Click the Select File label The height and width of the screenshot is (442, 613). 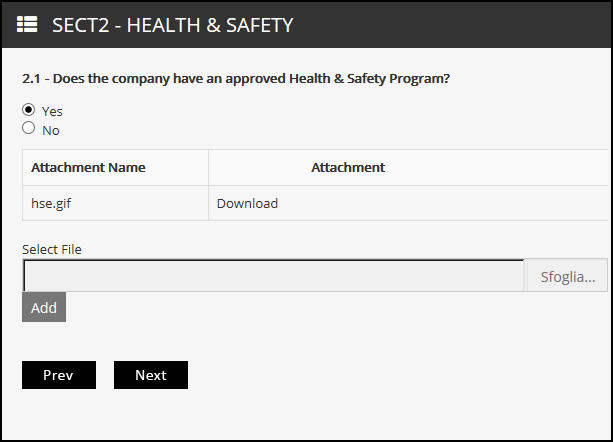(52, 249)
